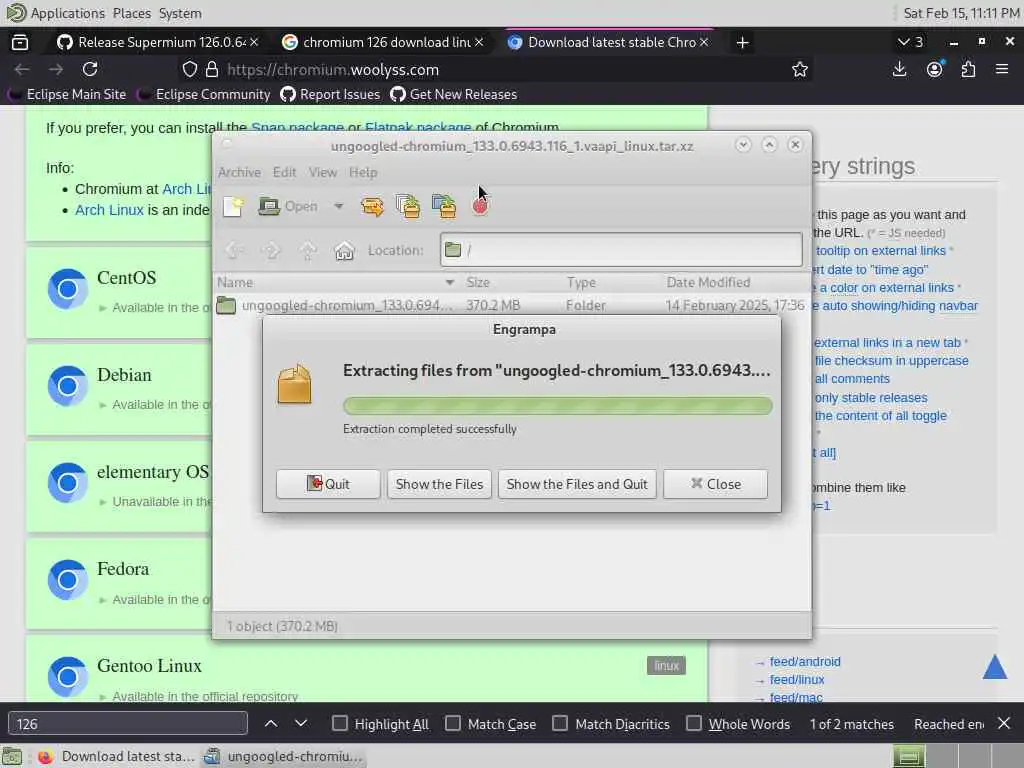Click the red stop operation icon
Image resolution: width=1024 pixels, height=768 pixels.
pyautogui.click(x=480, y=206)
